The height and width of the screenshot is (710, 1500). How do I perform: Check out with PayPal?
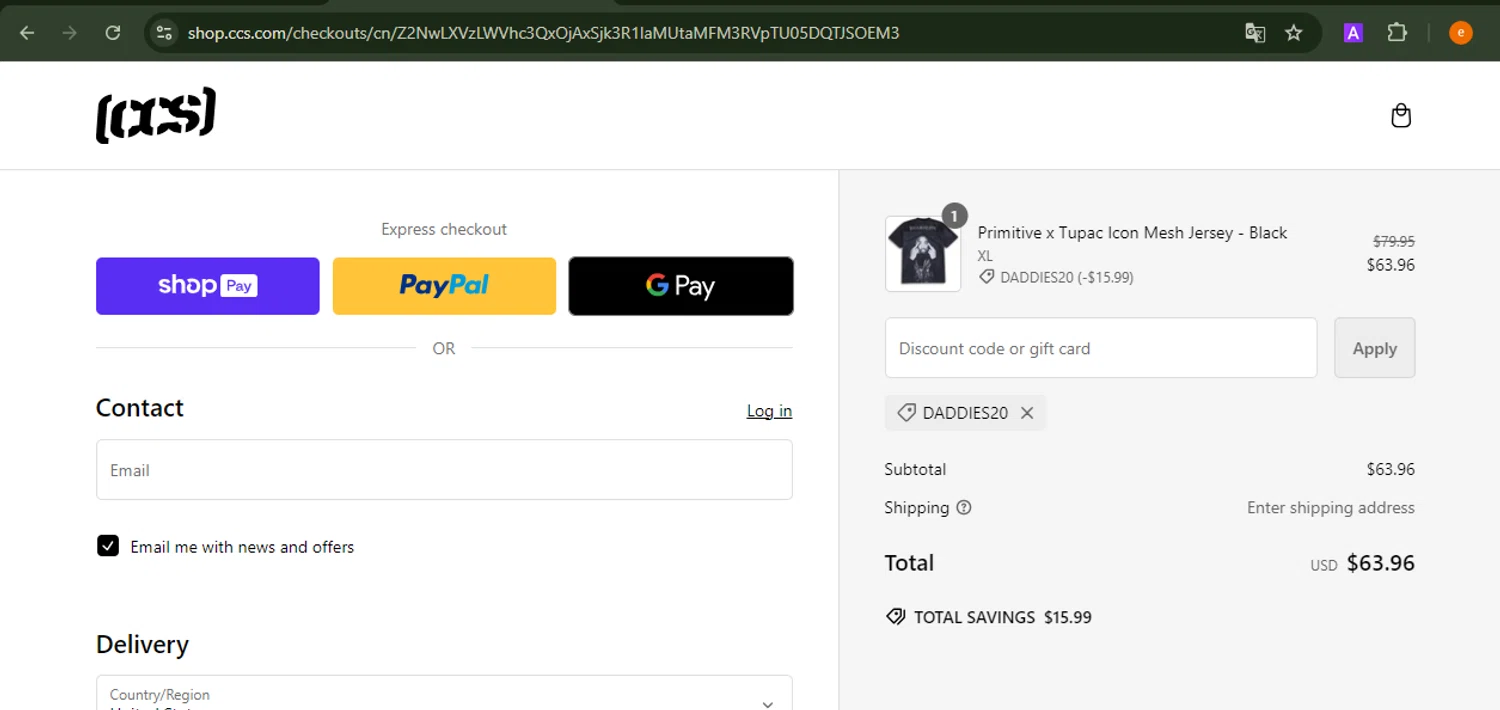click(x=444, y=286)
